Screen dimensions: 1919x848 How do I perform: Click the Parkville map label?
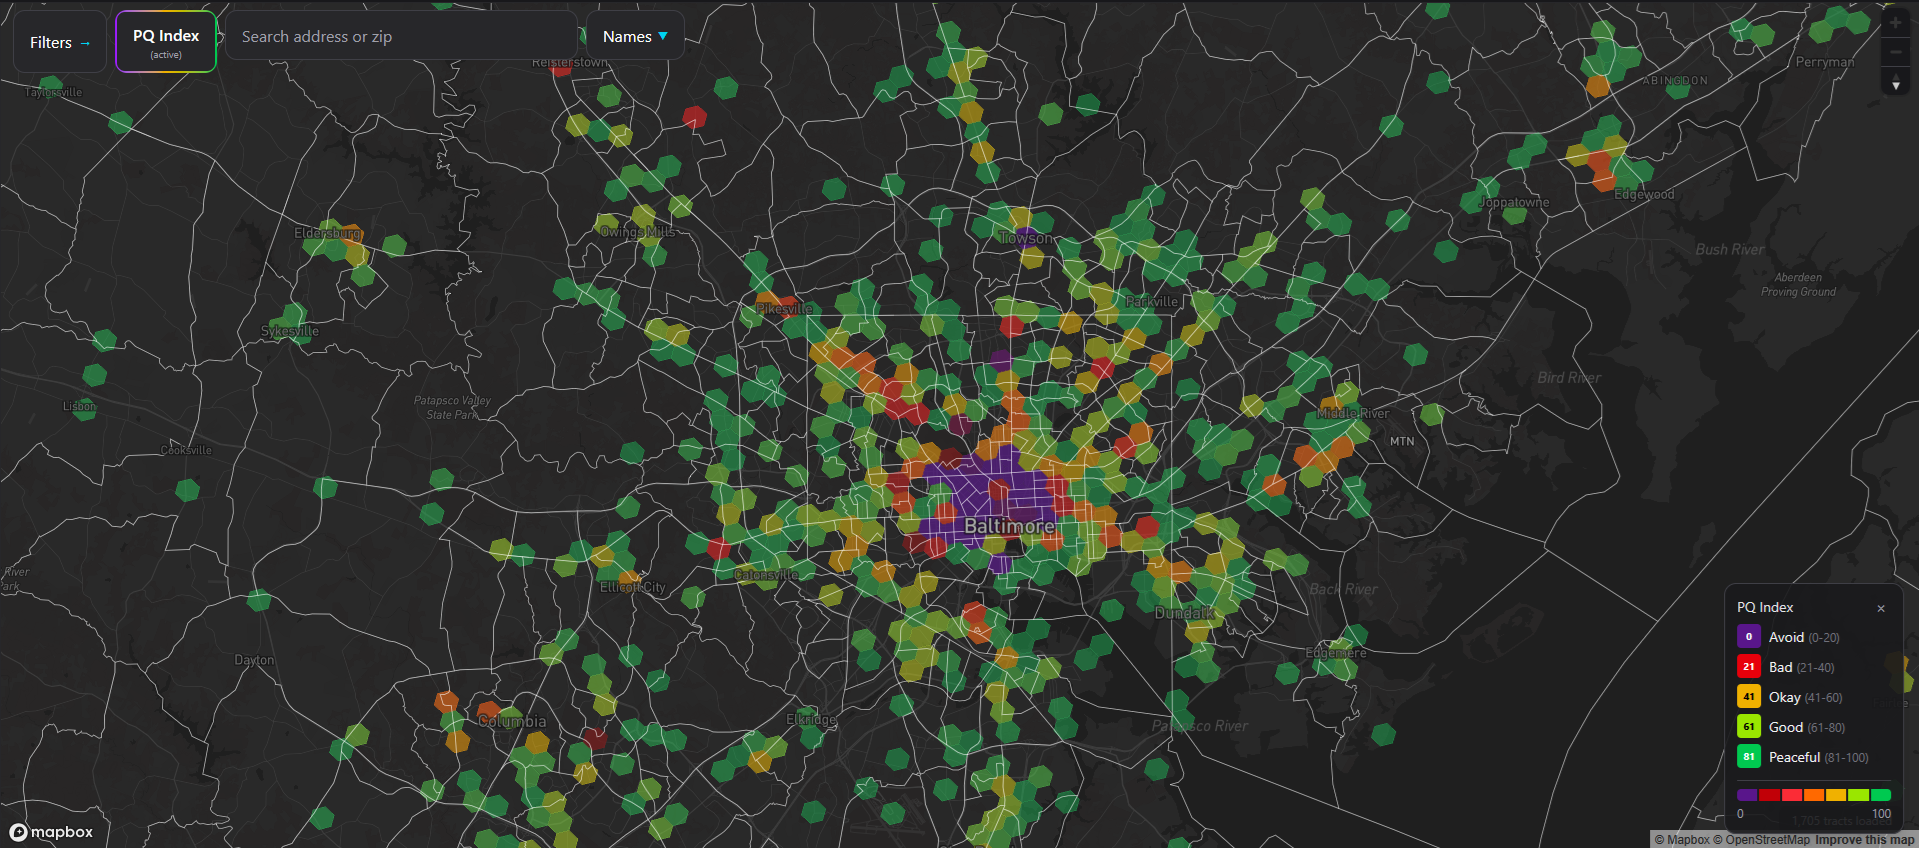coord(1152,301)
